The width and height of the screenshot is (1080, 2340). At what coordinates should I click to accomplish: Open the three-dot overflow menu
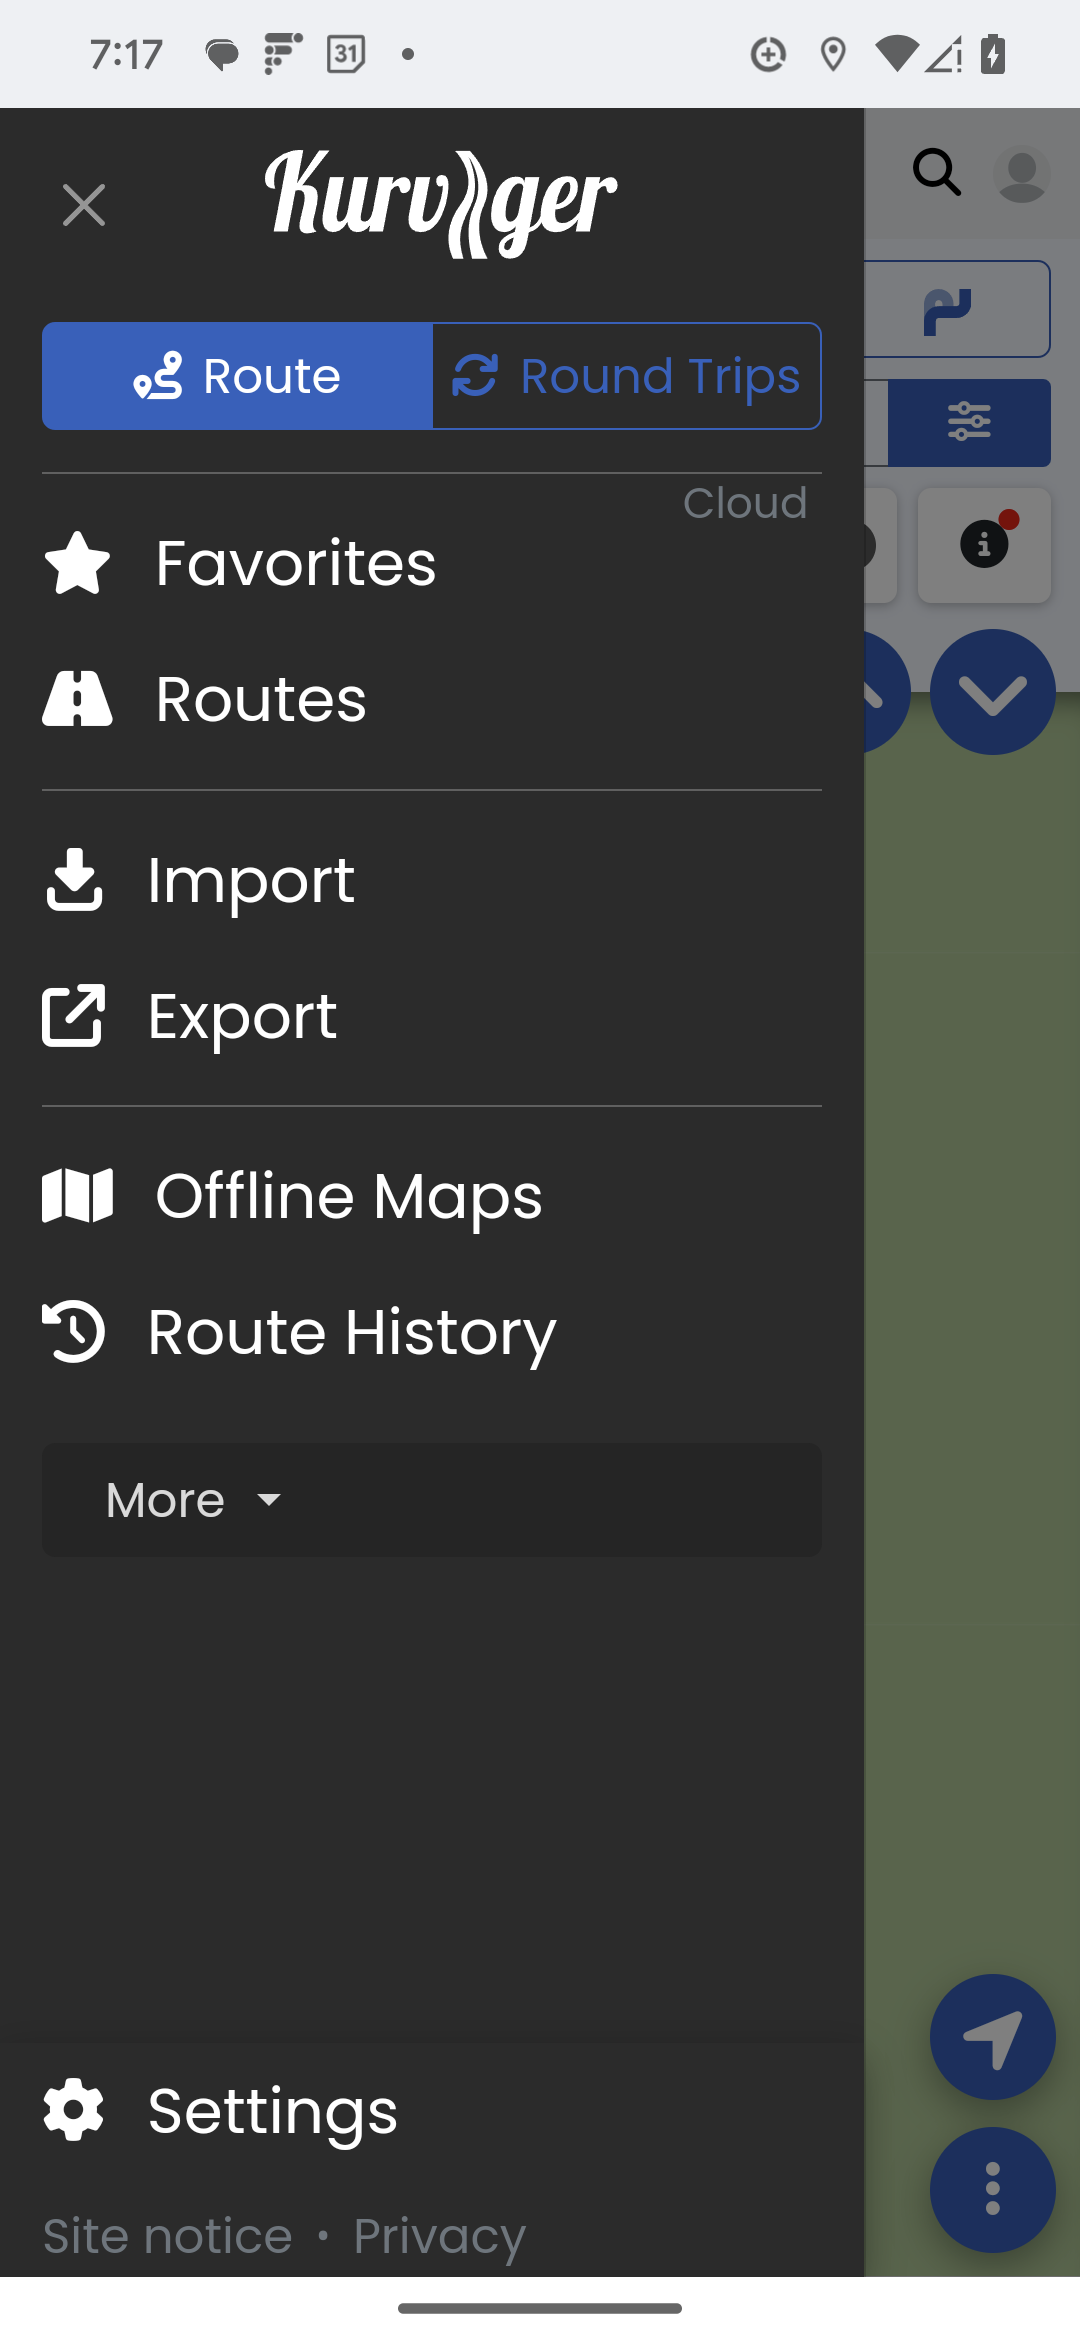992,2189
